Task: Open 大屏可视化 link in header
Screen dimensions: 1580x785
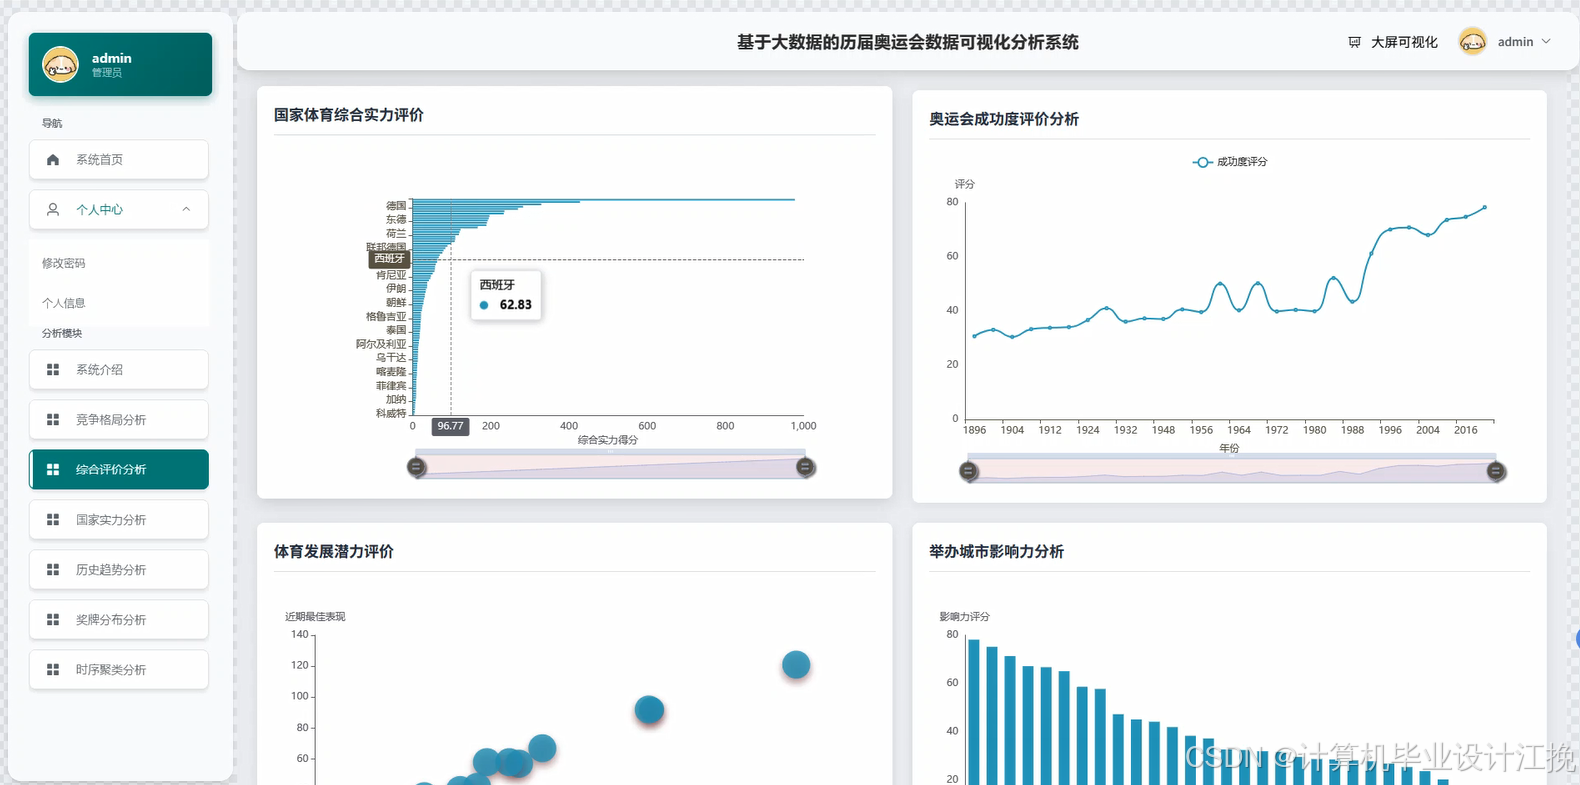Action: point(1404,42)
